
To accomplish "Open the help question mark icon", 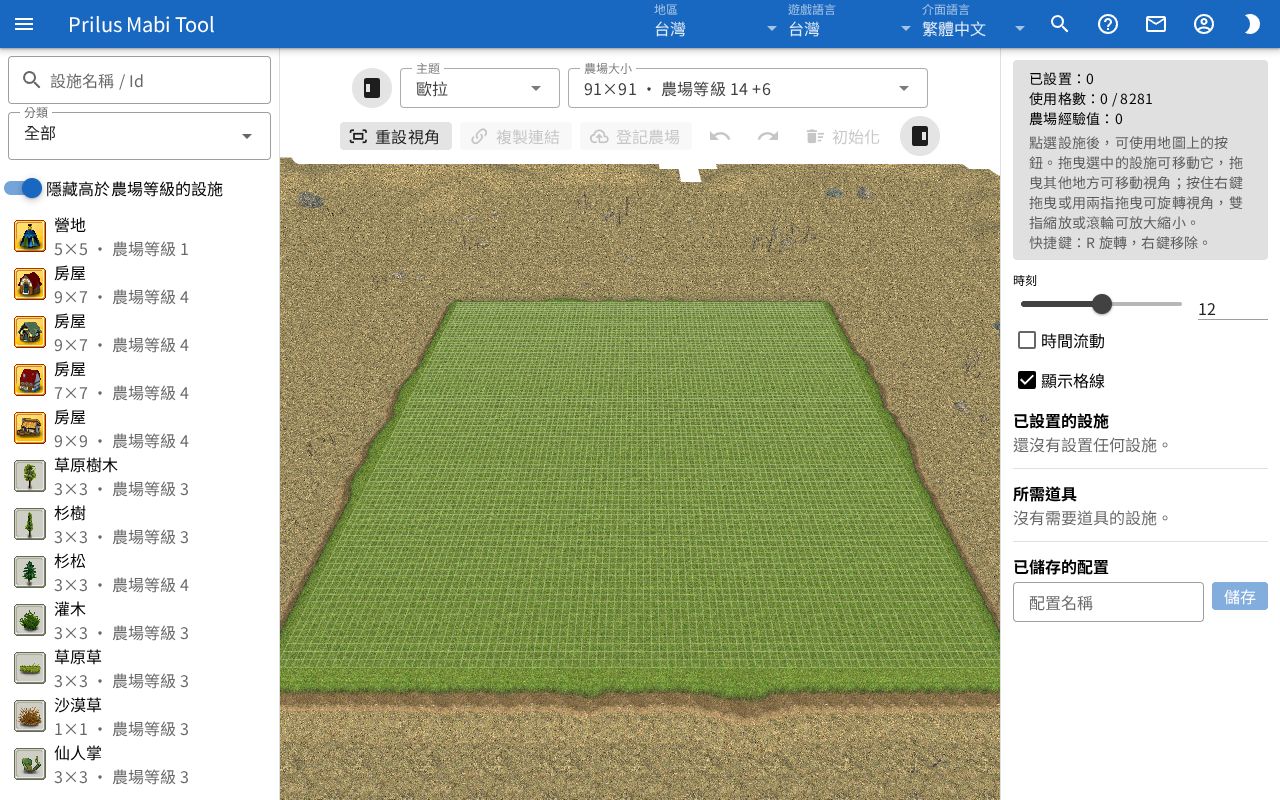I will pyautogui.click(x=1108, y=24).
